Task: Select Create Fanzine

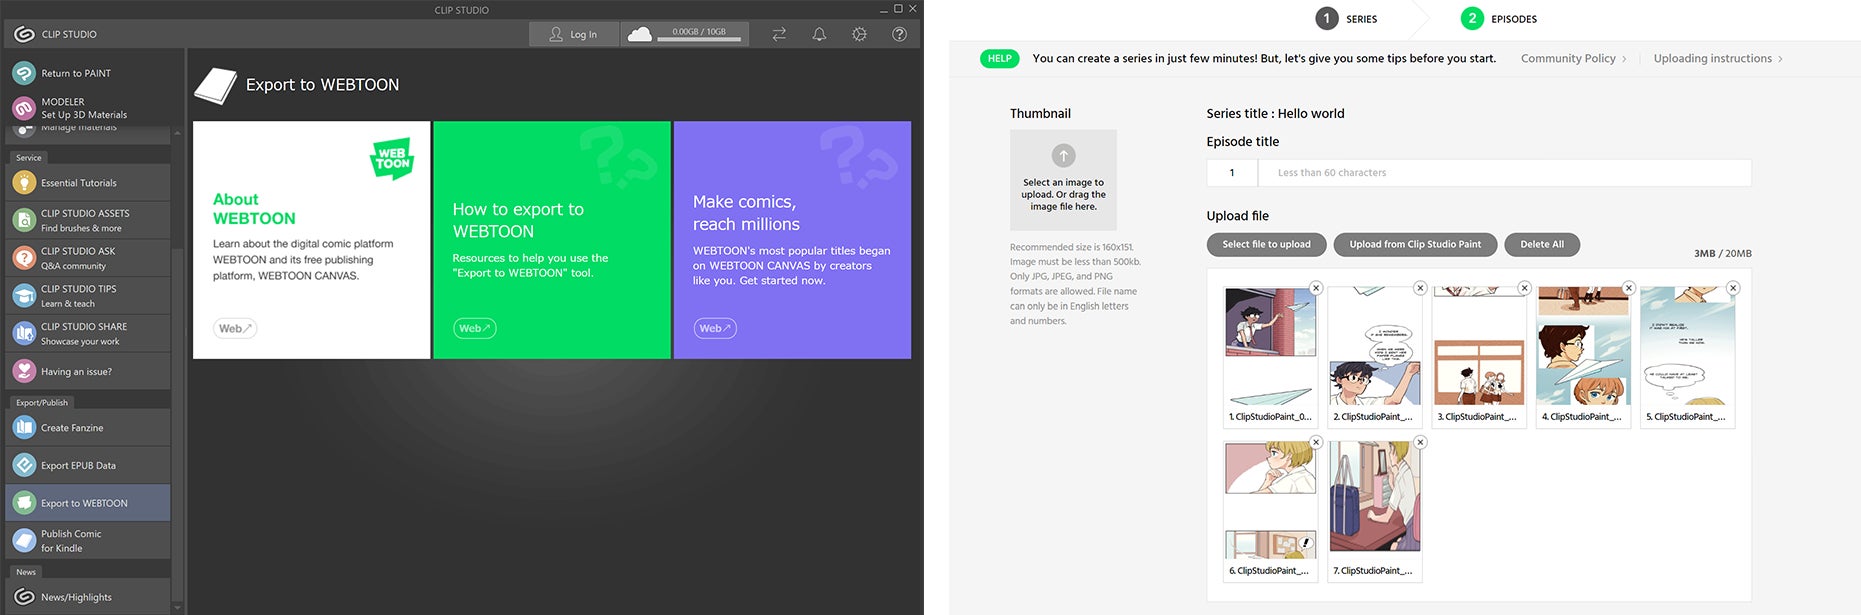Action: click(88, 428)
